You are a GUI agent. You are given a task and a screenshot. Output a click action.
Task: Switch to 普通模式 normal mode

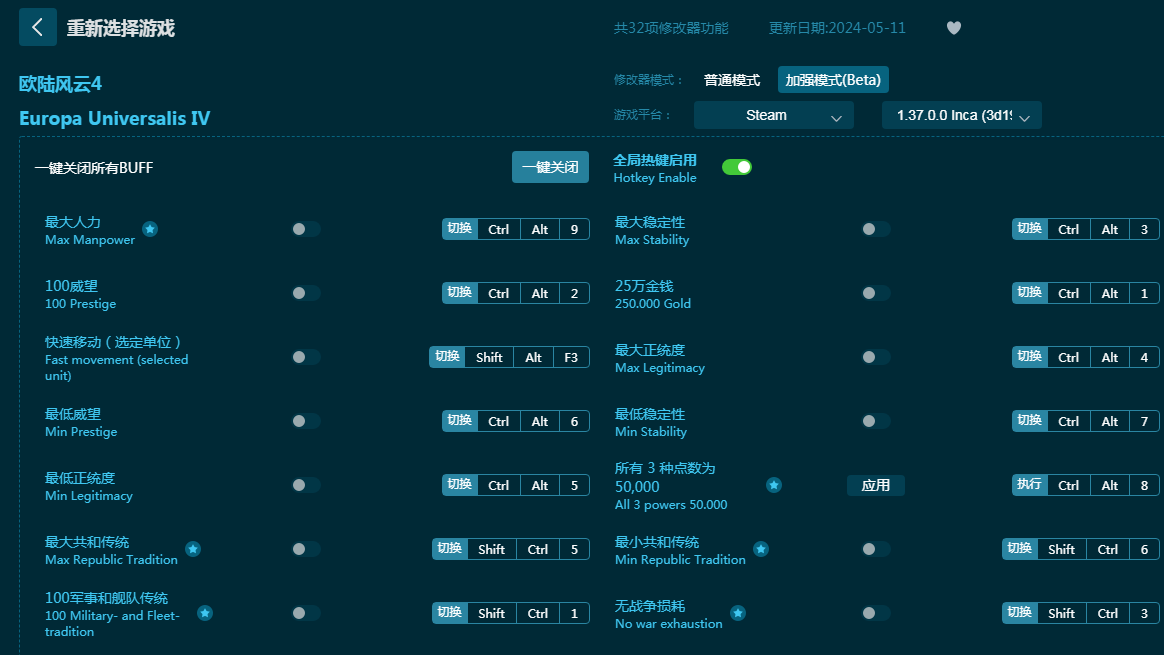pos(732,80)
